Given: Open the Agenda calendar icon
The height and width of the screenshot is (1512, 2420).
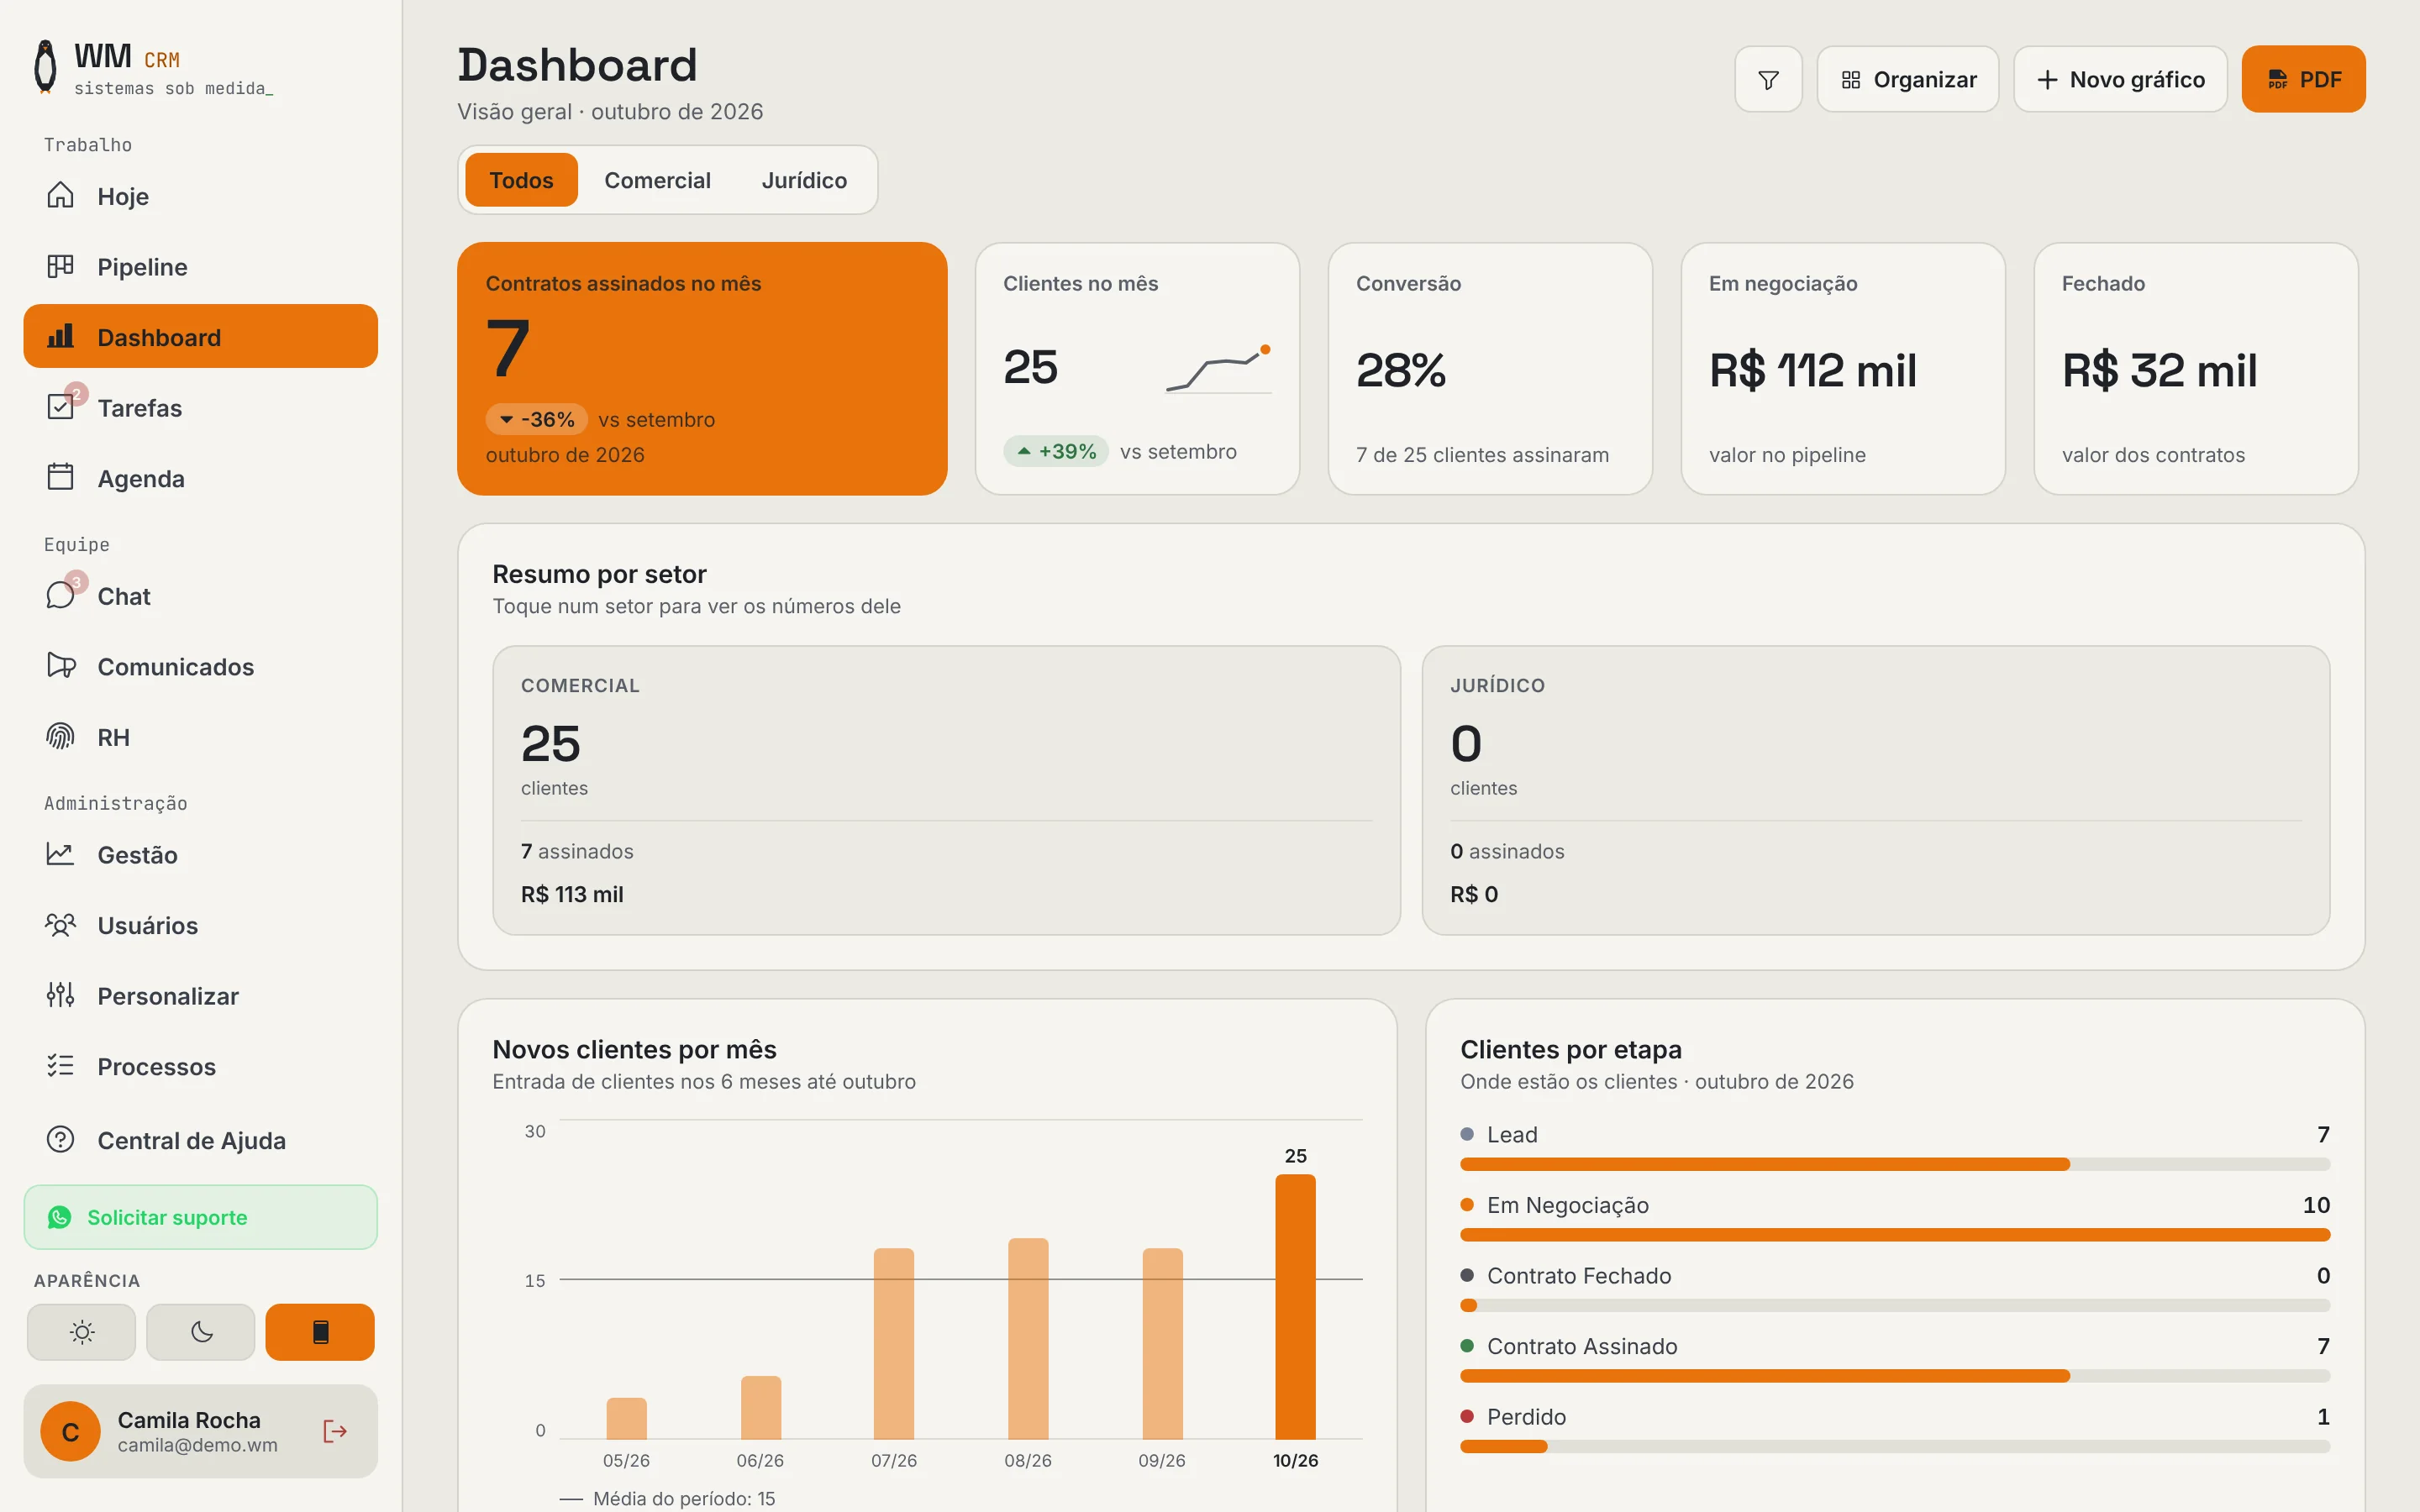Looking at the screenshot, I should [x=61, y=477].
